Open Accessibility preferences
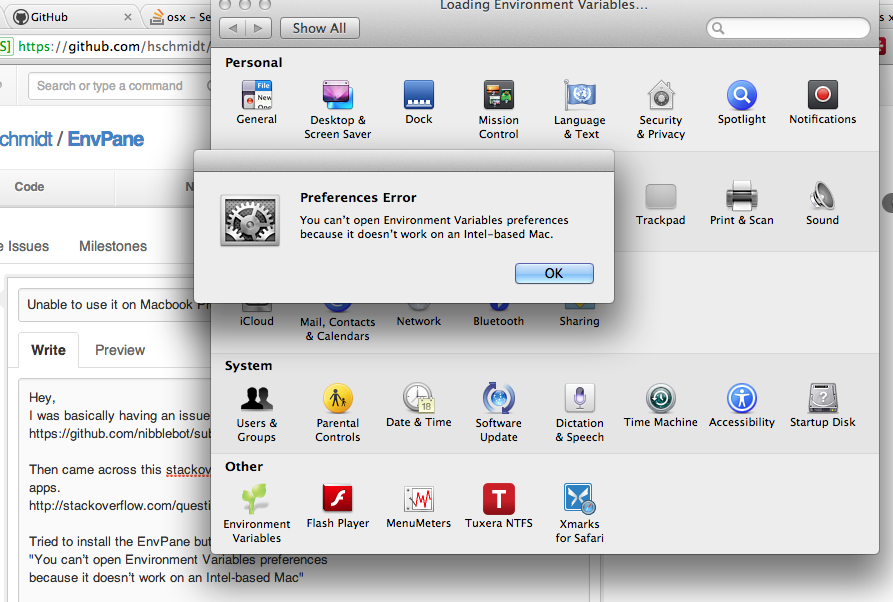This screenshot has height=602, width=893. click(x=742, y=406)
